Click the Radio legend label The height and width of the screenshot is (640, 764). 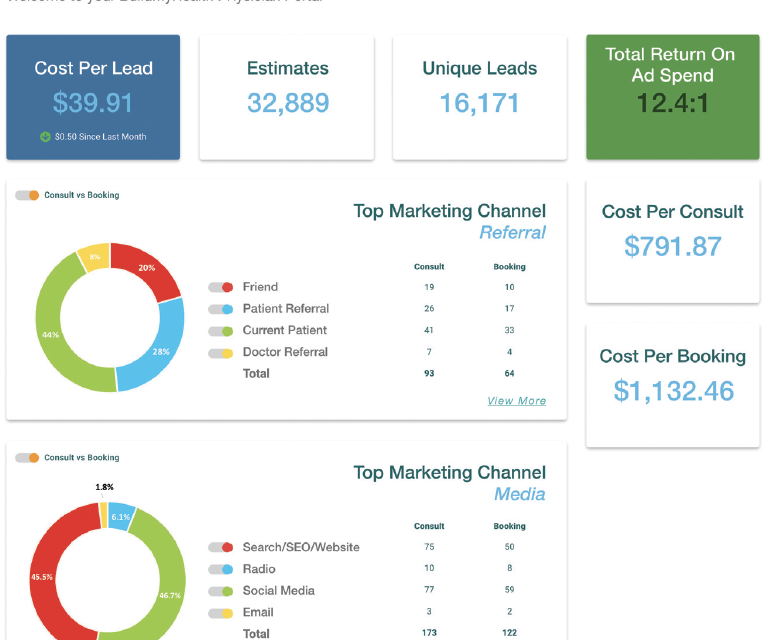(x=259, y=569)
